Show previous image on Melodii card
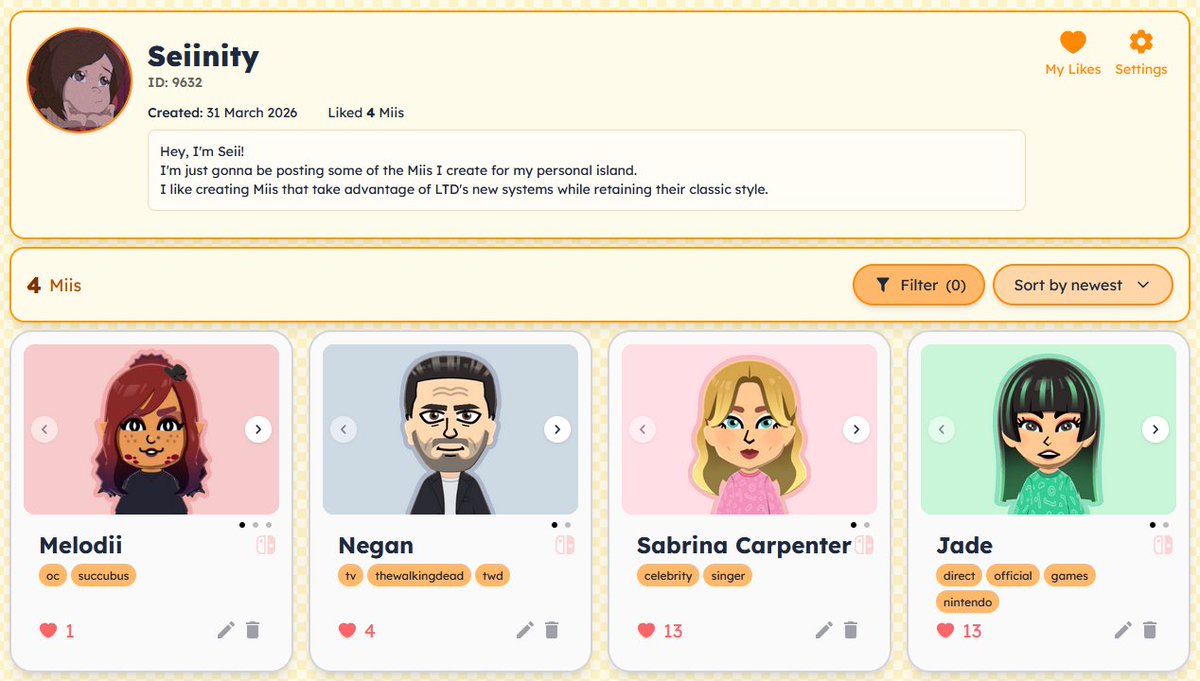The width and height of the screenshot is (1200, 681). (44, 429)
